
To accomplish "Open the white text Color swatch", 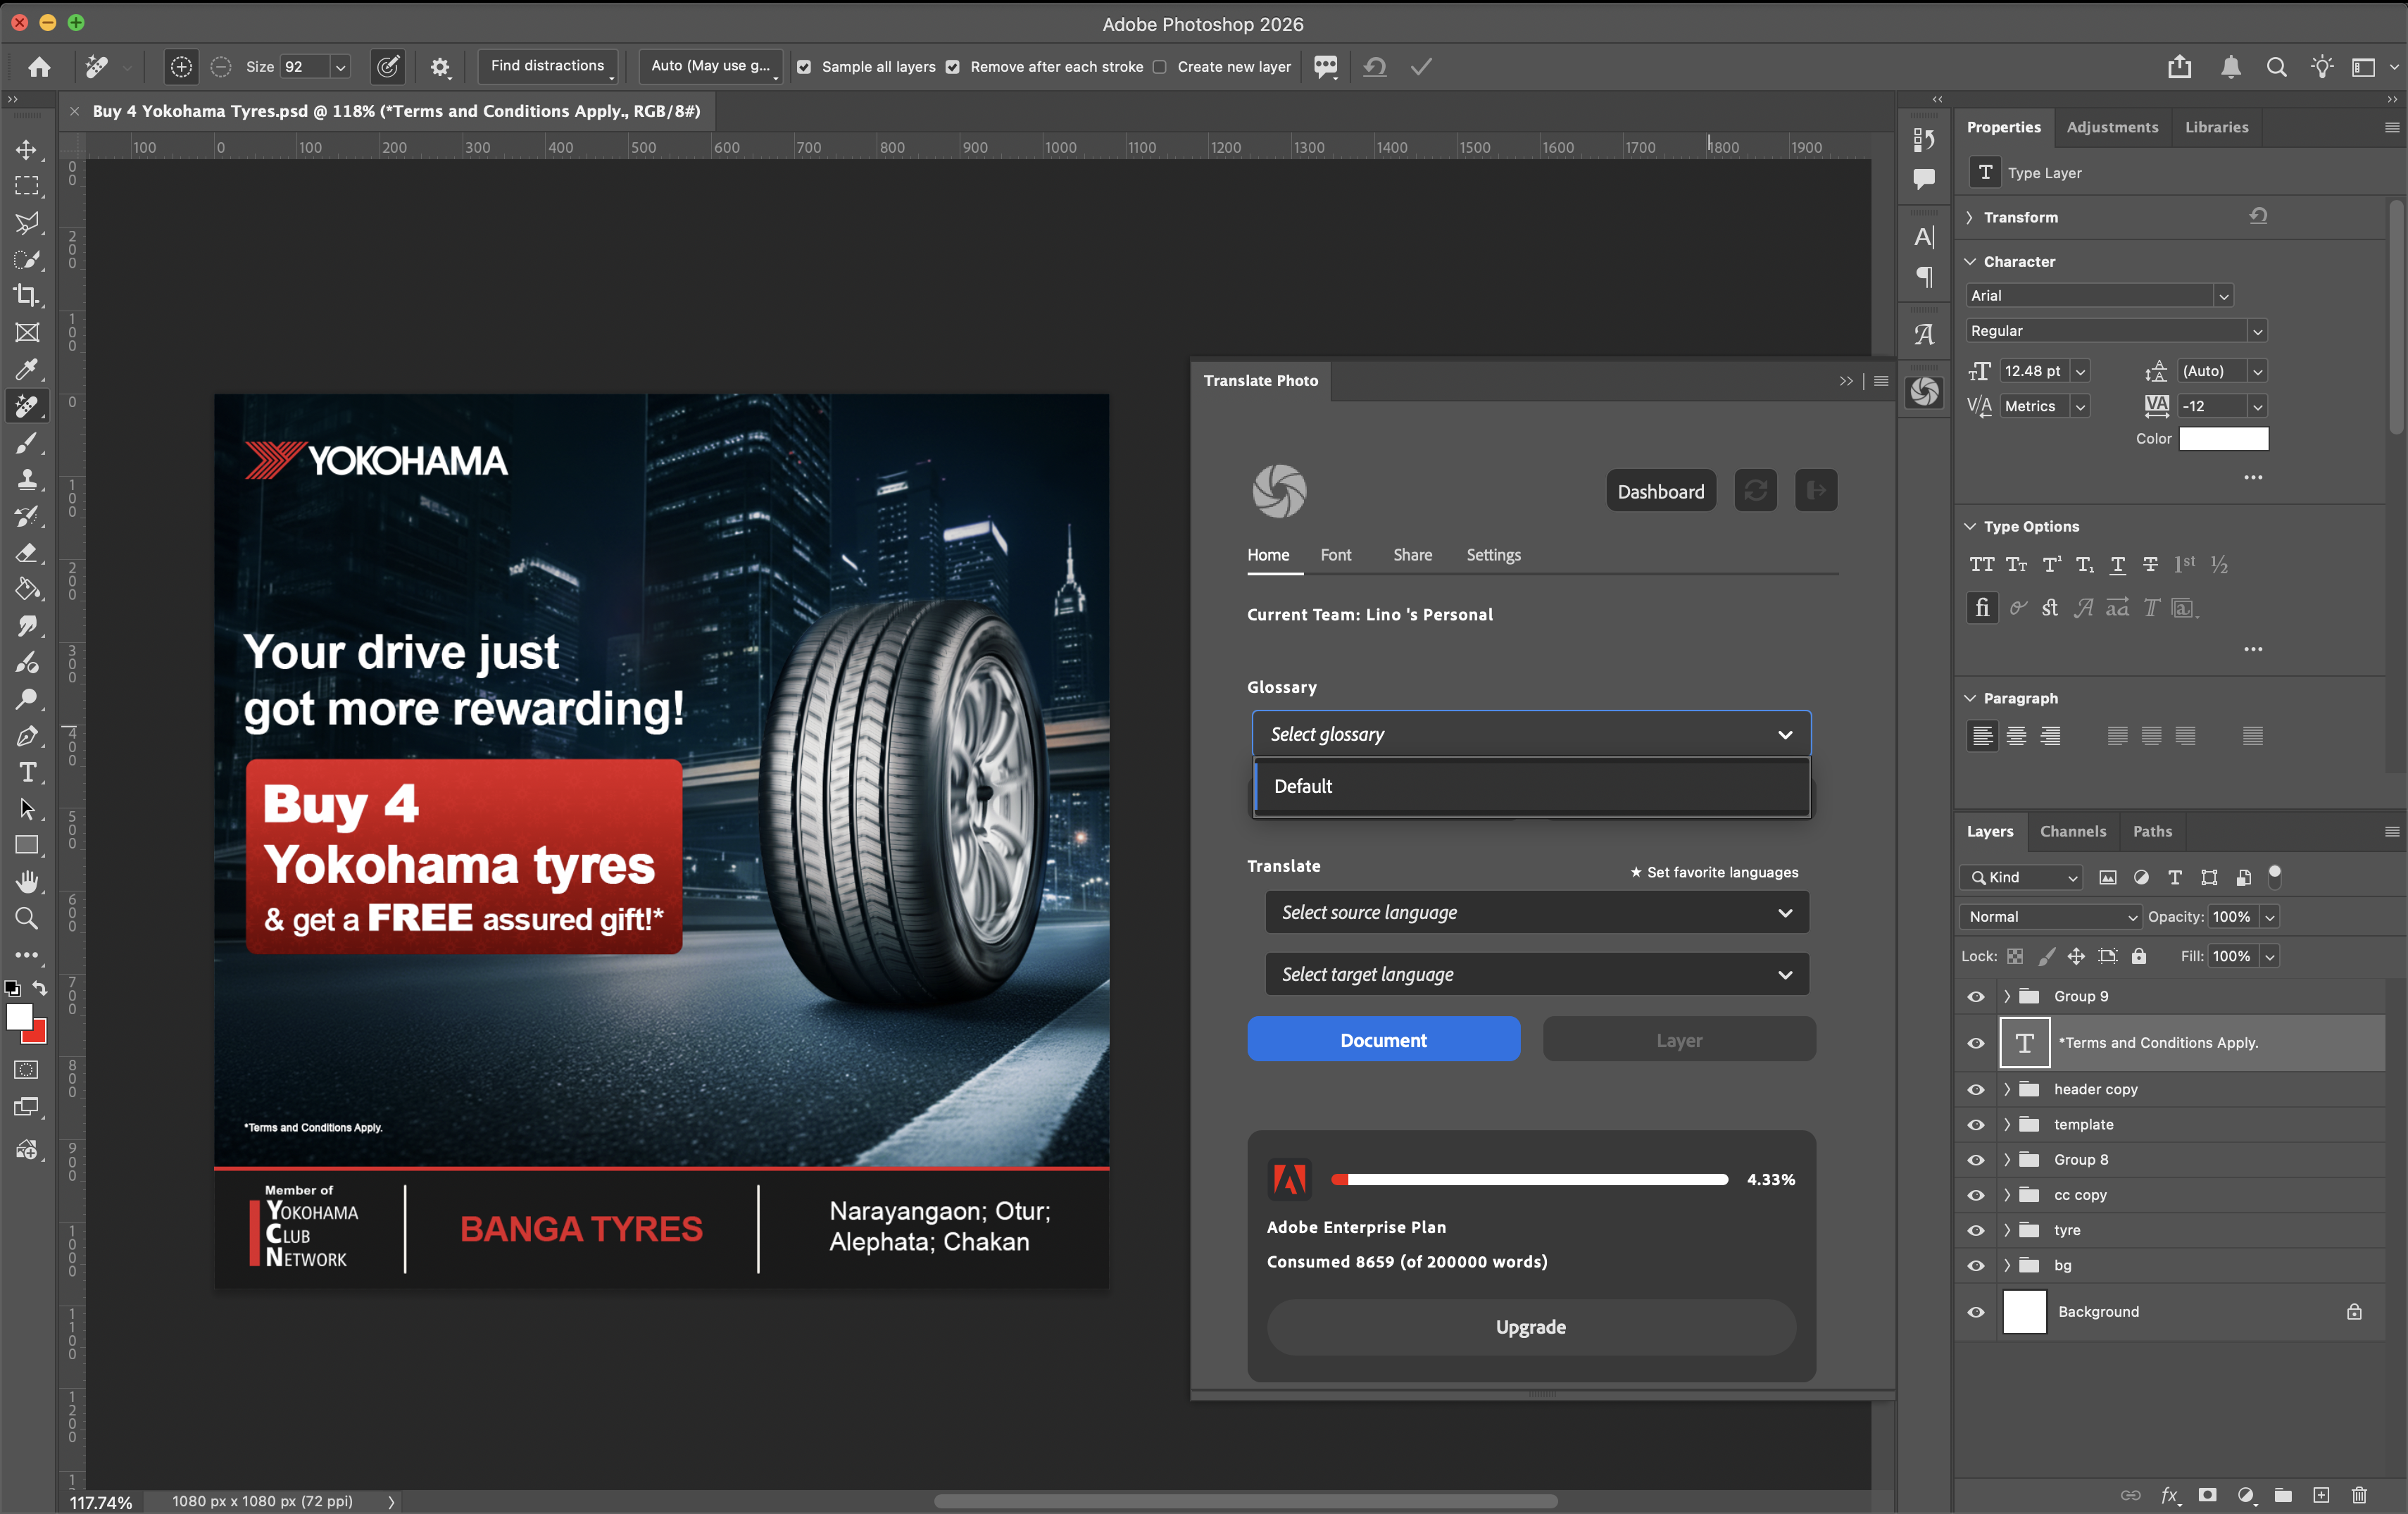I will tap(2223, 439).
